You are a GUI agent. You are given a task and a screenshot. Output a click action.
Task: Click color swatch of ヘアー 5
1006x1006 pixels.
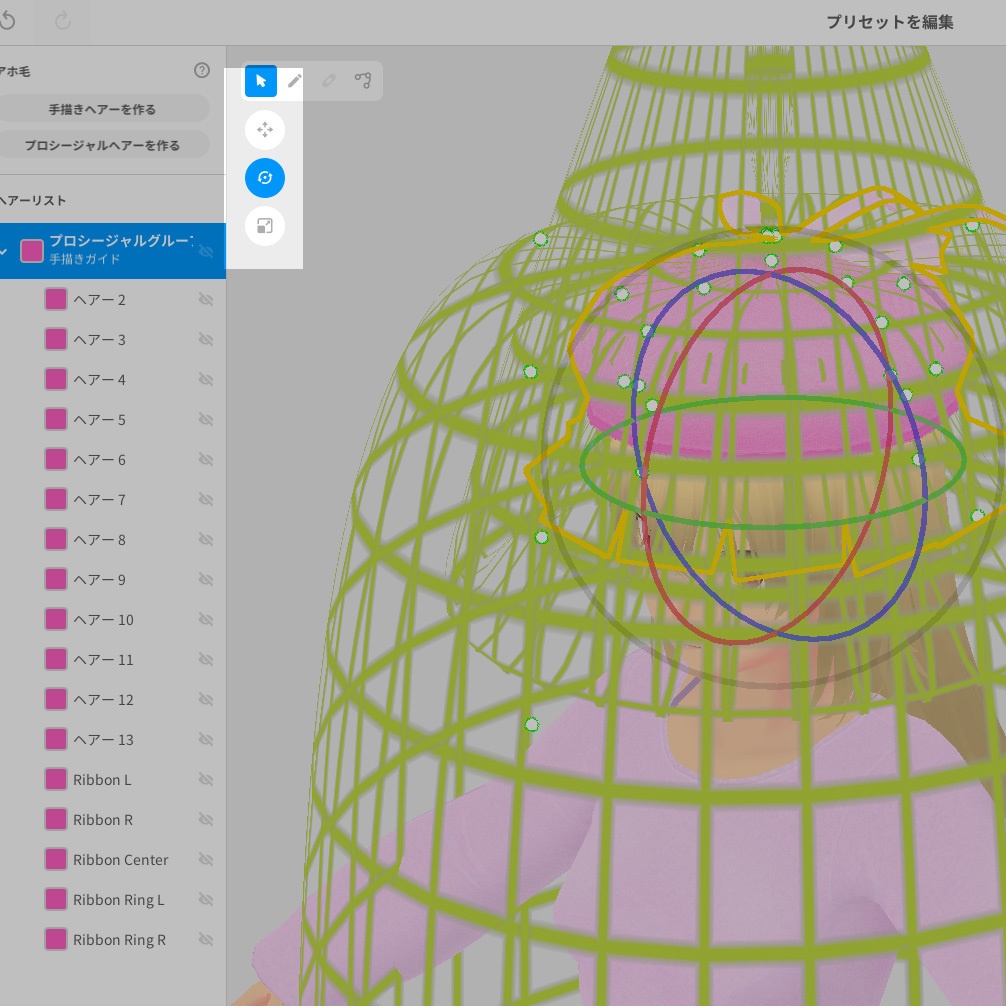(x=56, y=419)
